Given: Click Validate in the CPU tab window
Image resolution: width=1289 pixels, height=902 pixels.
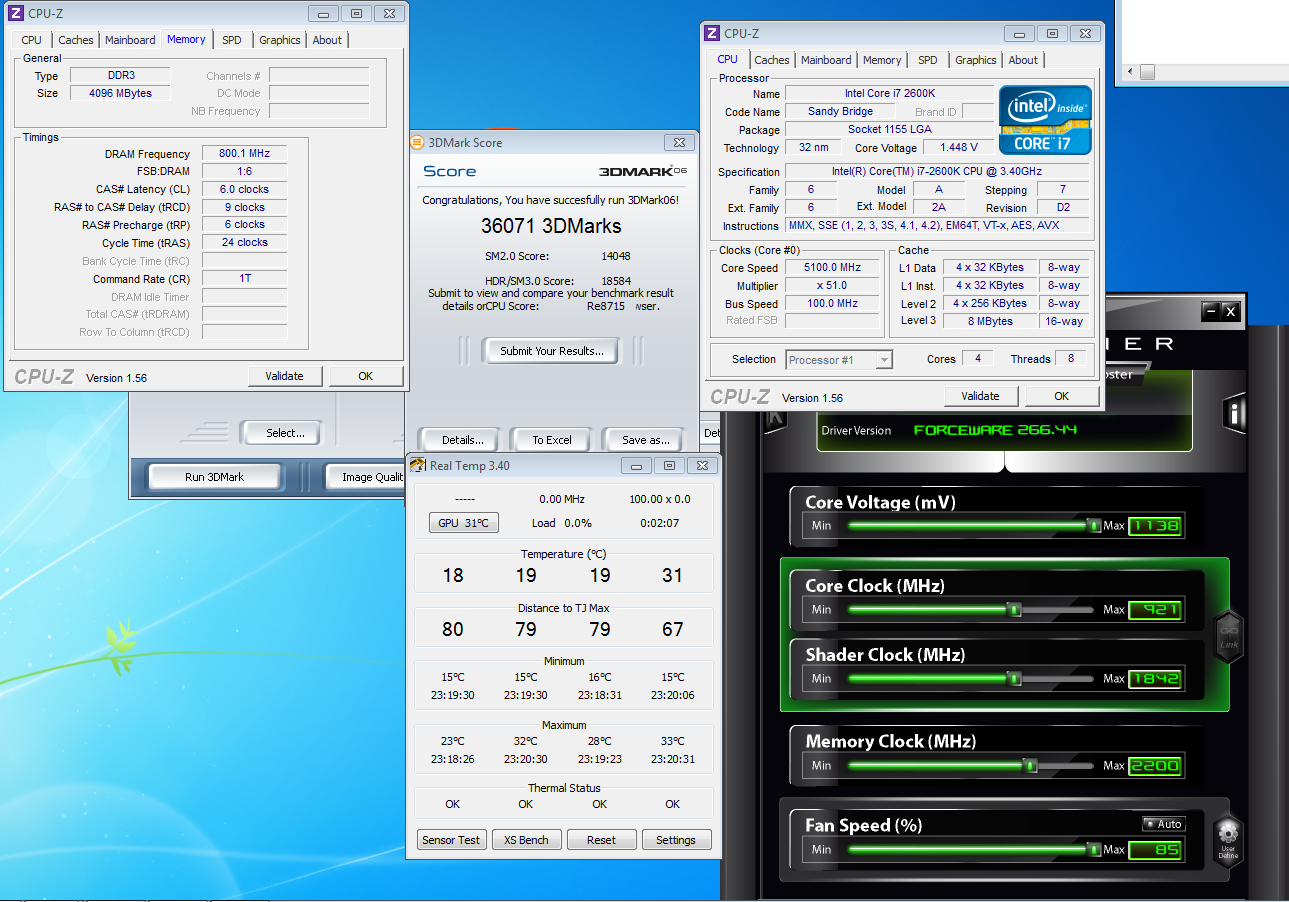Looking at the screenshot, I should [981, 396].
